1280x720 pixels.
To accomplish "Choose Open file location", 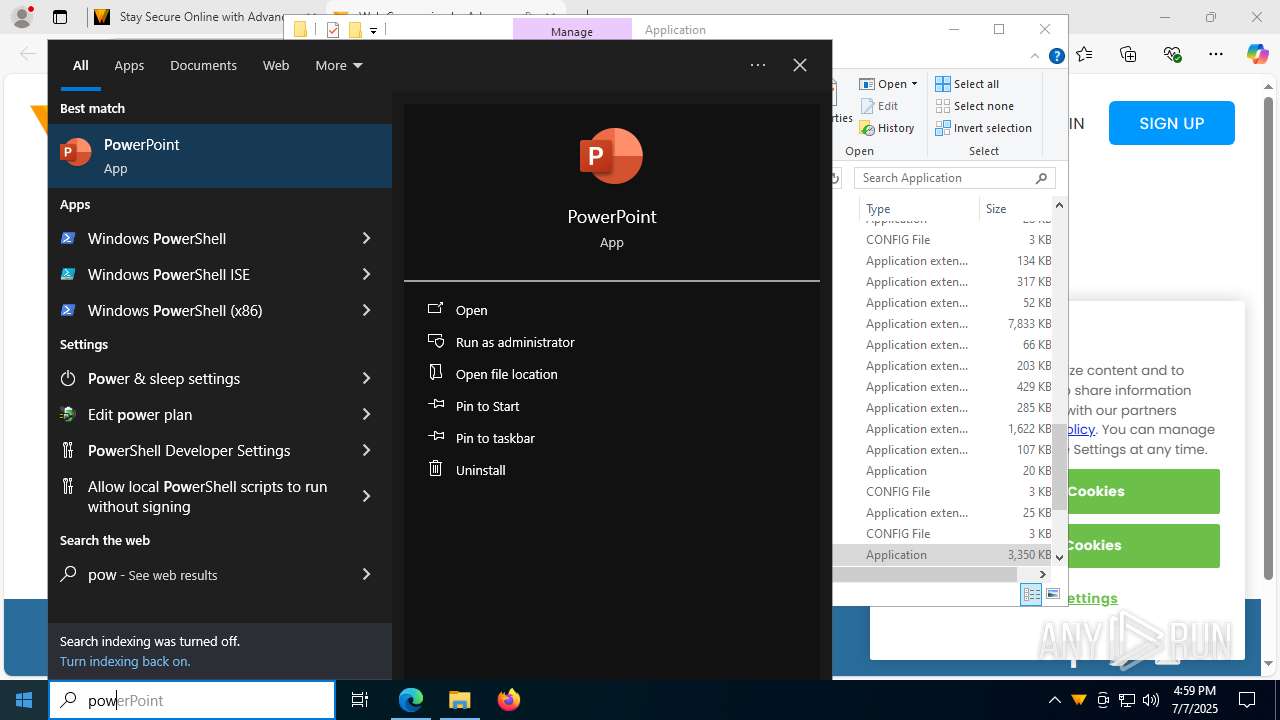I will click(506, 374).
